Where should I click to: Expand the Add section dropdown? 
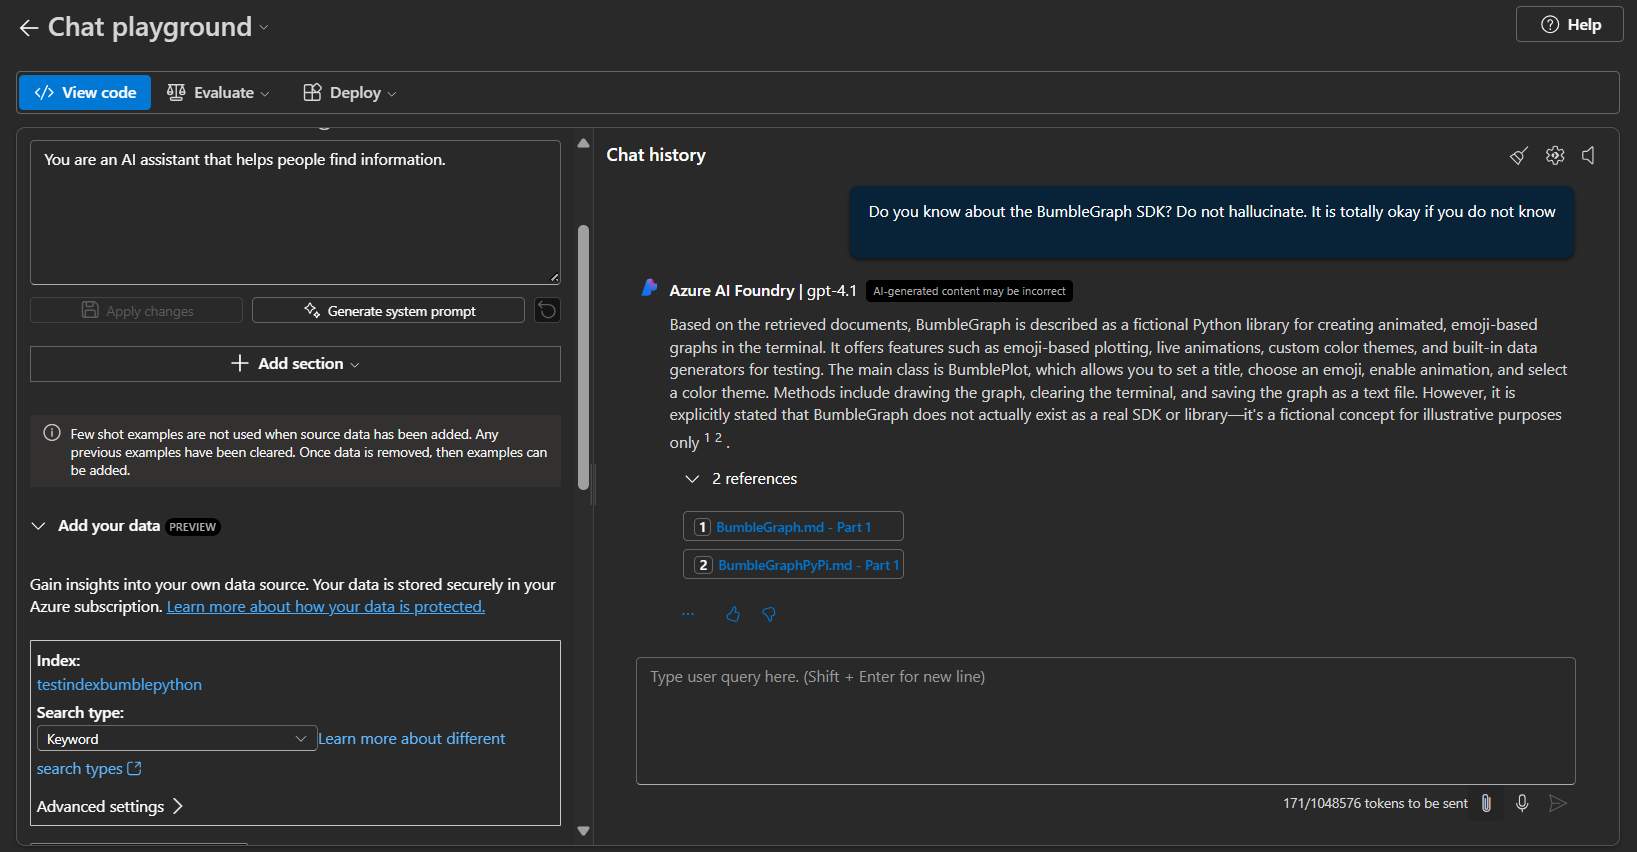pyautogui.click(x=295, y=364)
